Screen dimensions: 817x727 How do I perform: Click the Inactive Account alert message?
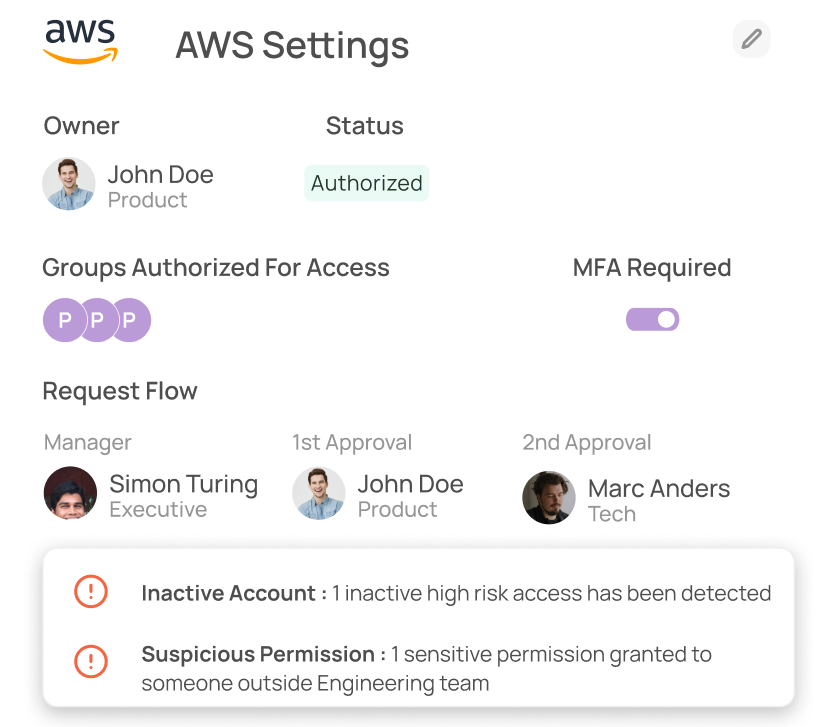(456, 592)
